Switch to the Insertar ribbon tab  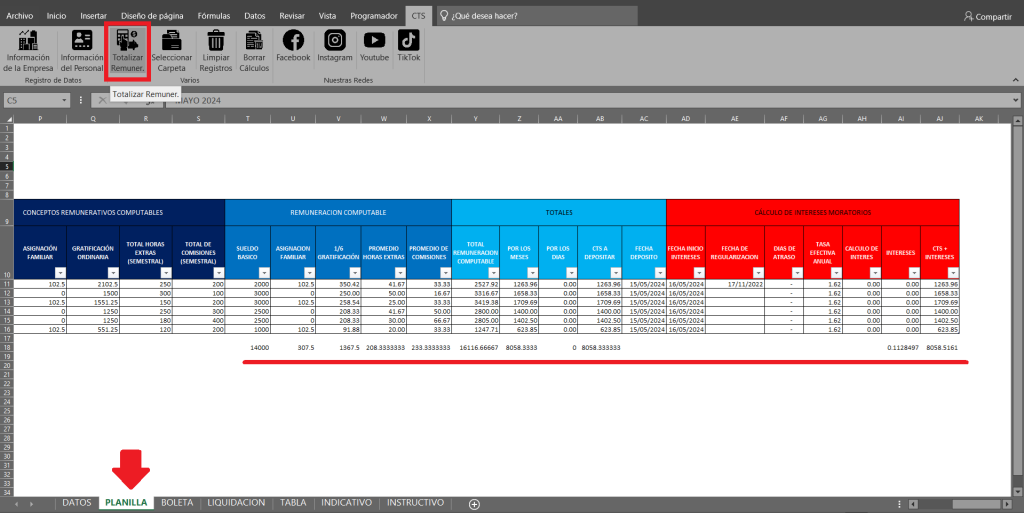point(93,16)
